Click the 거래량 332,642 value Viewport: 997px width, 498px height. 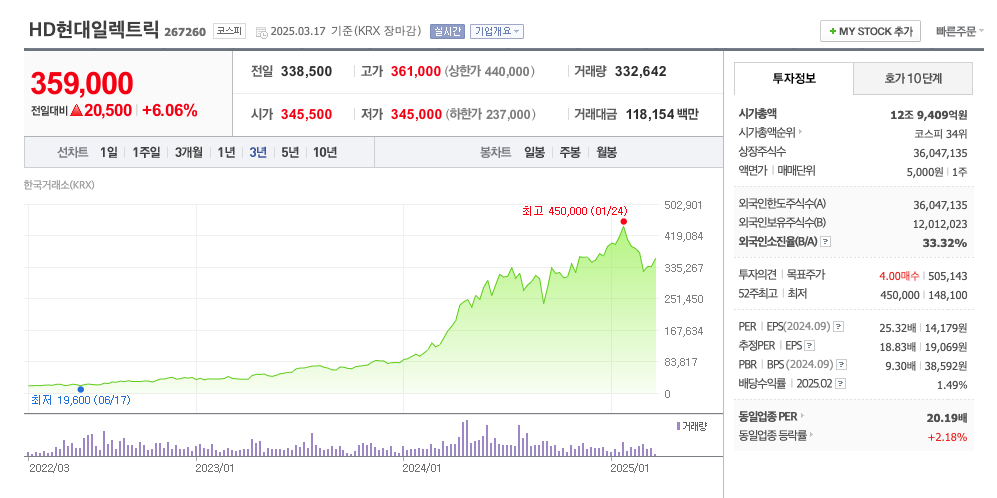pos(640,71)
